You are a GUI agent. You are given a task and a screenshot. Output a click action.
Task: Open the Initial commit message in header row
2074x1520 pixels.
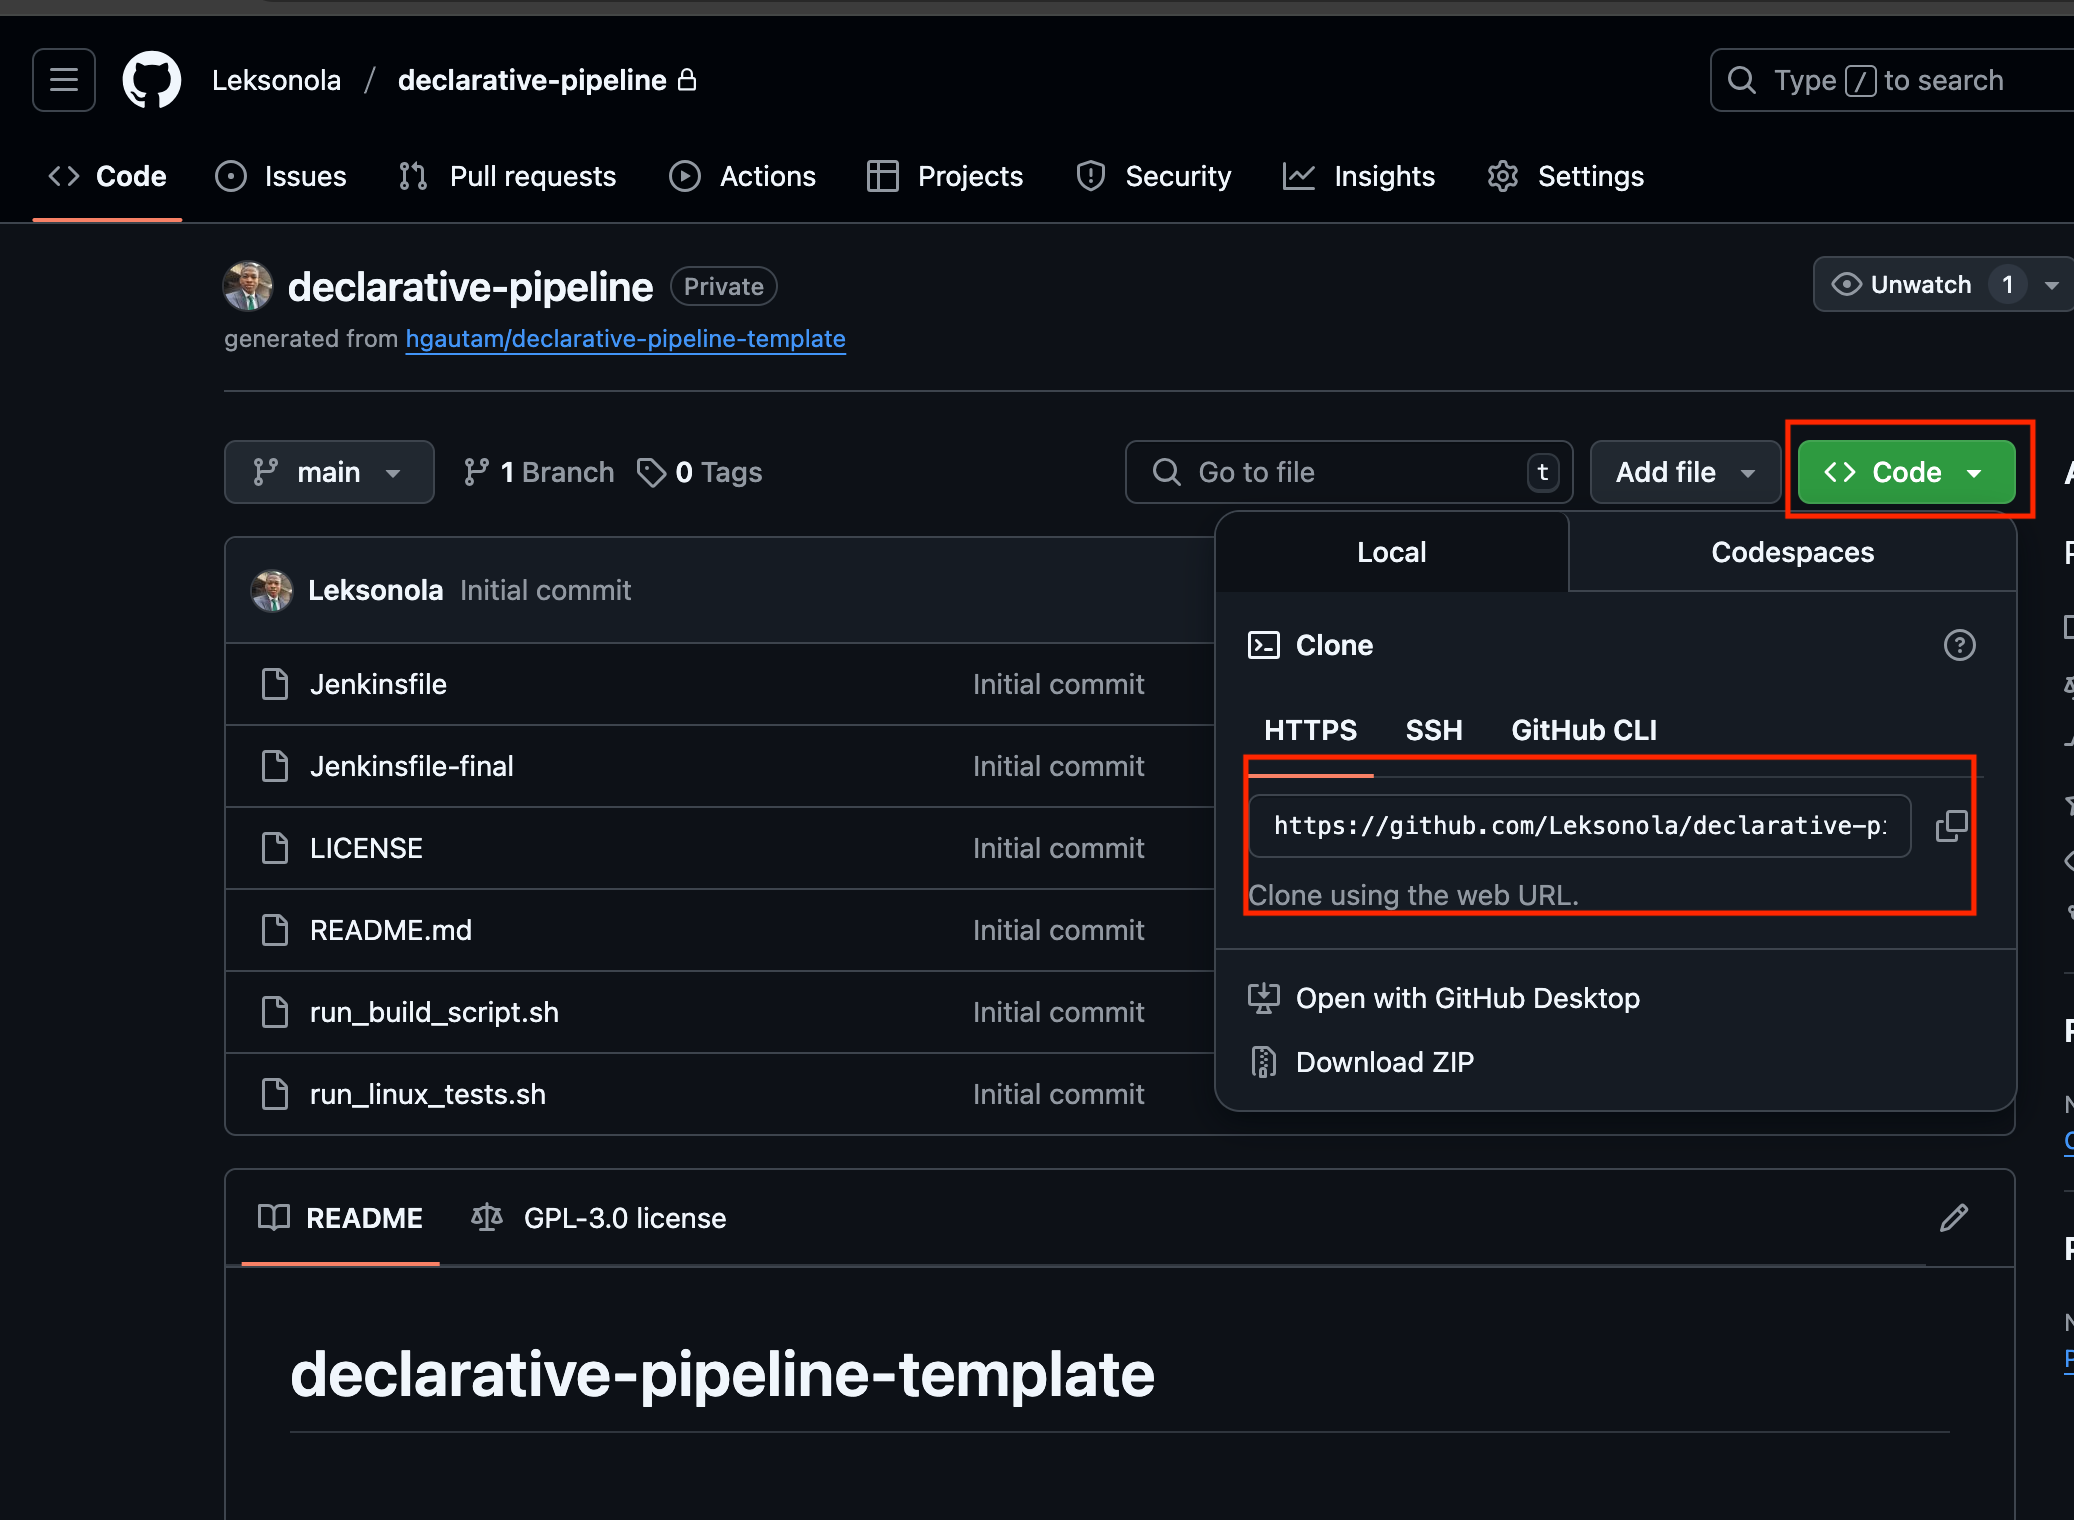coord(545,590)
